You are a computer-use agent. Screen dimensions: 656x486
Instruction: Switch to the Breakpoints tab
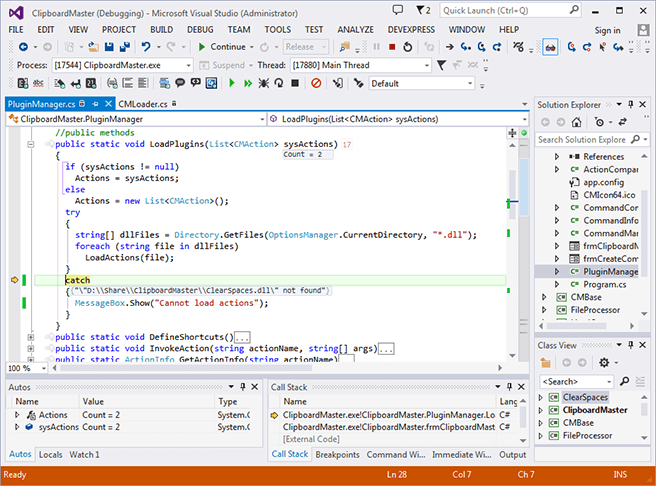[x=337, y=454]
